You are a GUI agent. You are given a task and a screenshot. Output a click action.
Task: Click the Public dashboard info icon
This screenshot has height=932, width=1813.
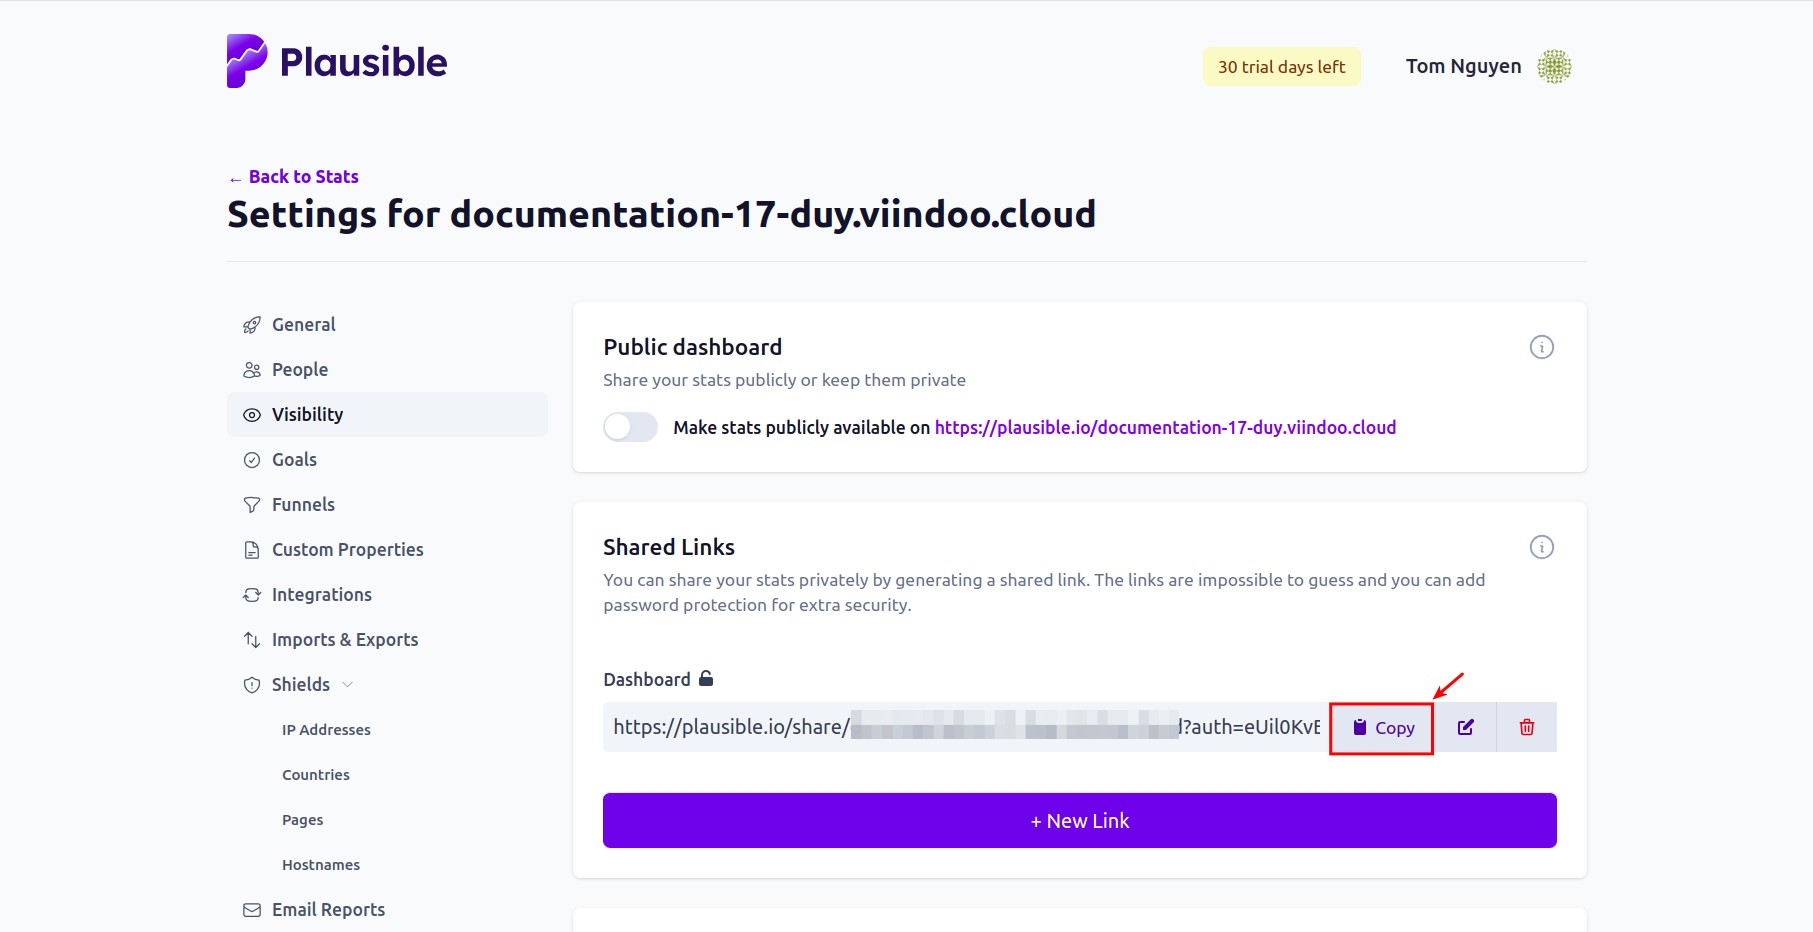pos(1541,347)
